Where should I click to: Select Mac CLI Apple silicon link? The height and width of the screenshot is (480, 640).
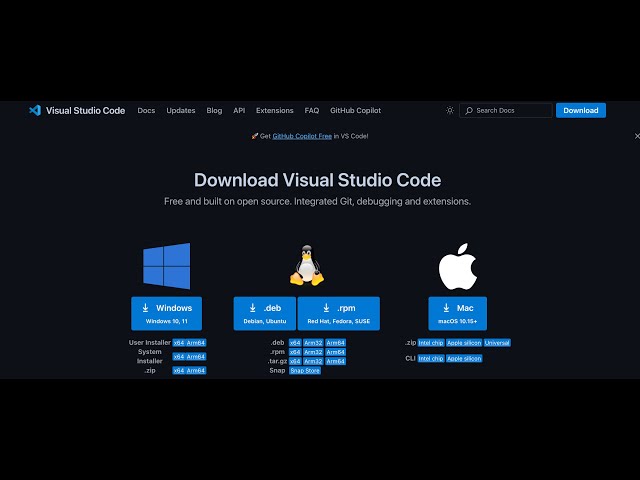click(464, 358)
